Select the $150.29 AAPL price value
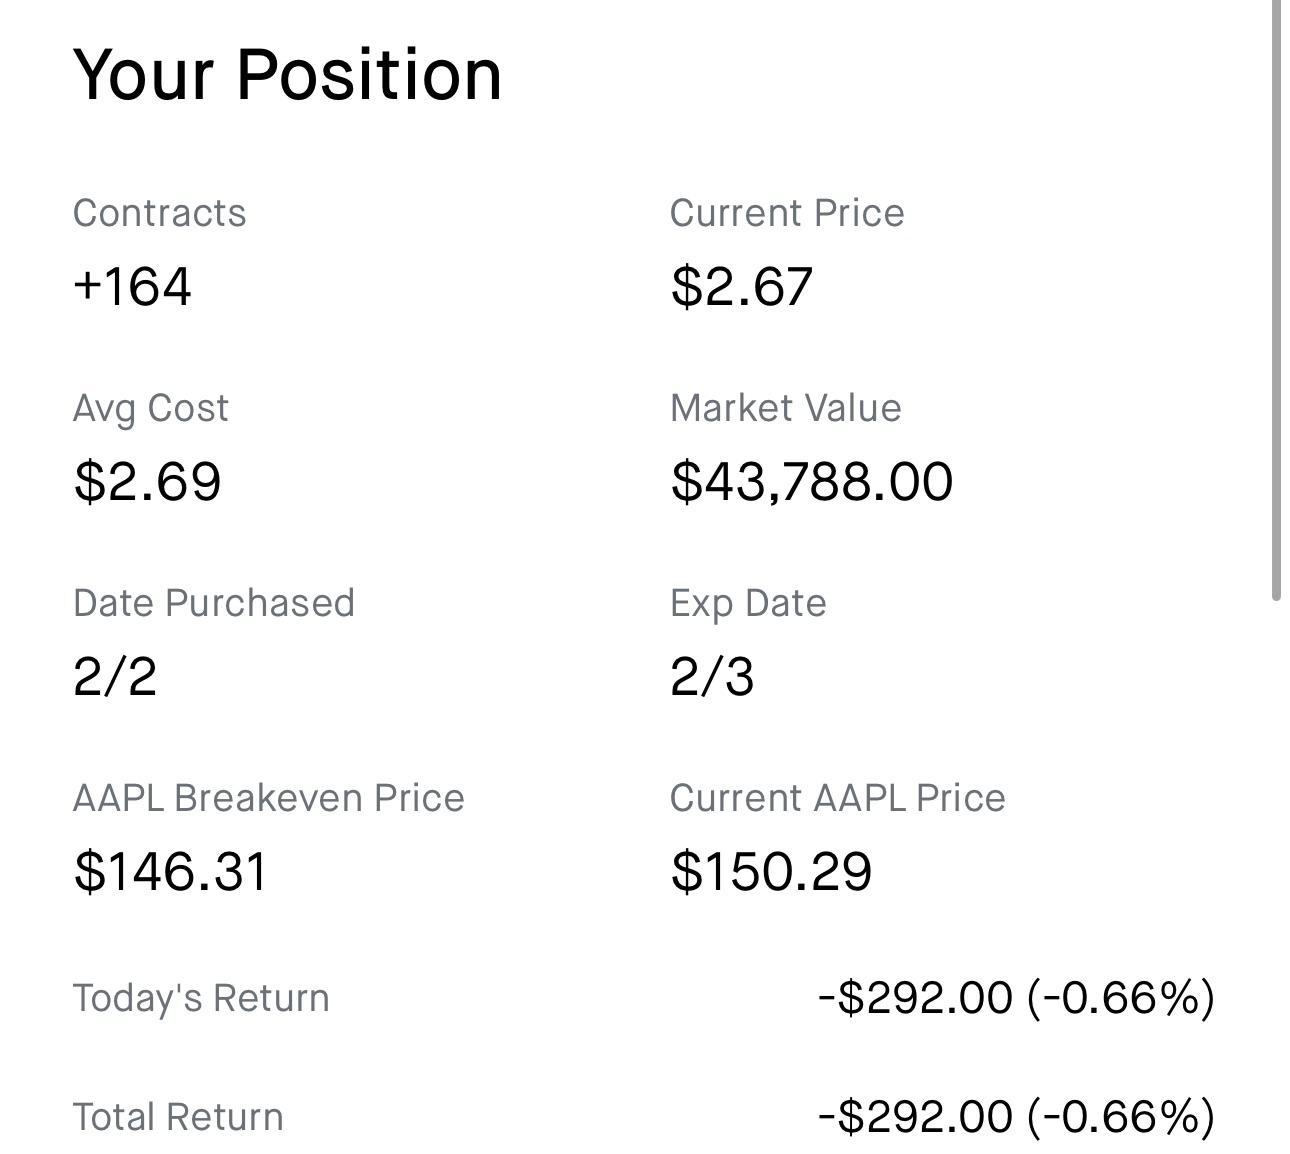Viewport: 1290px width, 1154px height. (x=771, y=871)
